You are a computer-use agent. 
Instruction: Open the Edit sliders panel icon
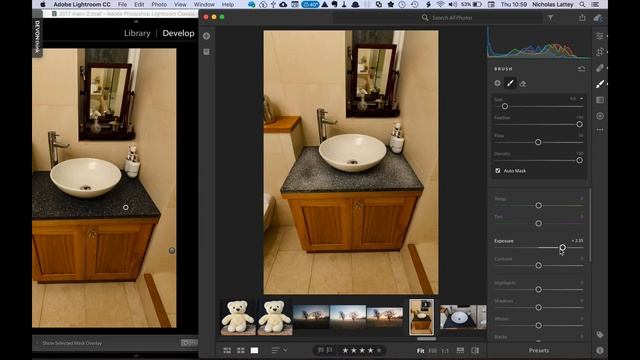pos(600,36)
